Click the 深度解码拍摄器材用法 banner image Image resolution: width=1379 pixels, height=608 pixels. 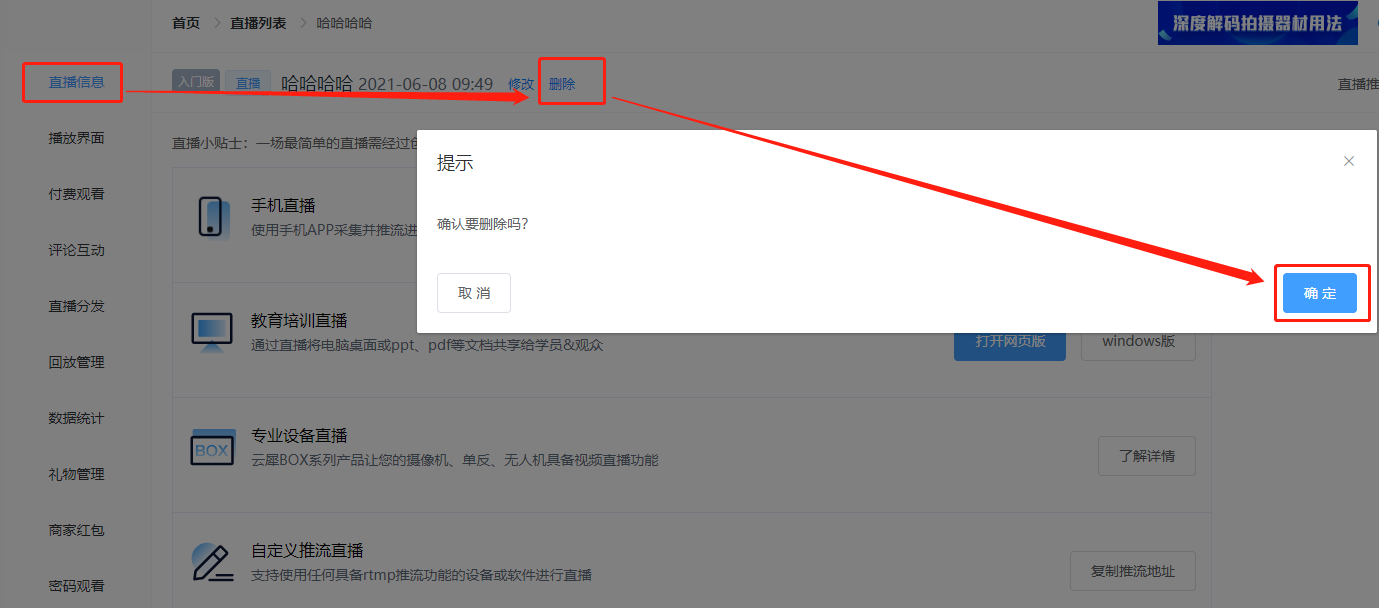[1258, 22]
